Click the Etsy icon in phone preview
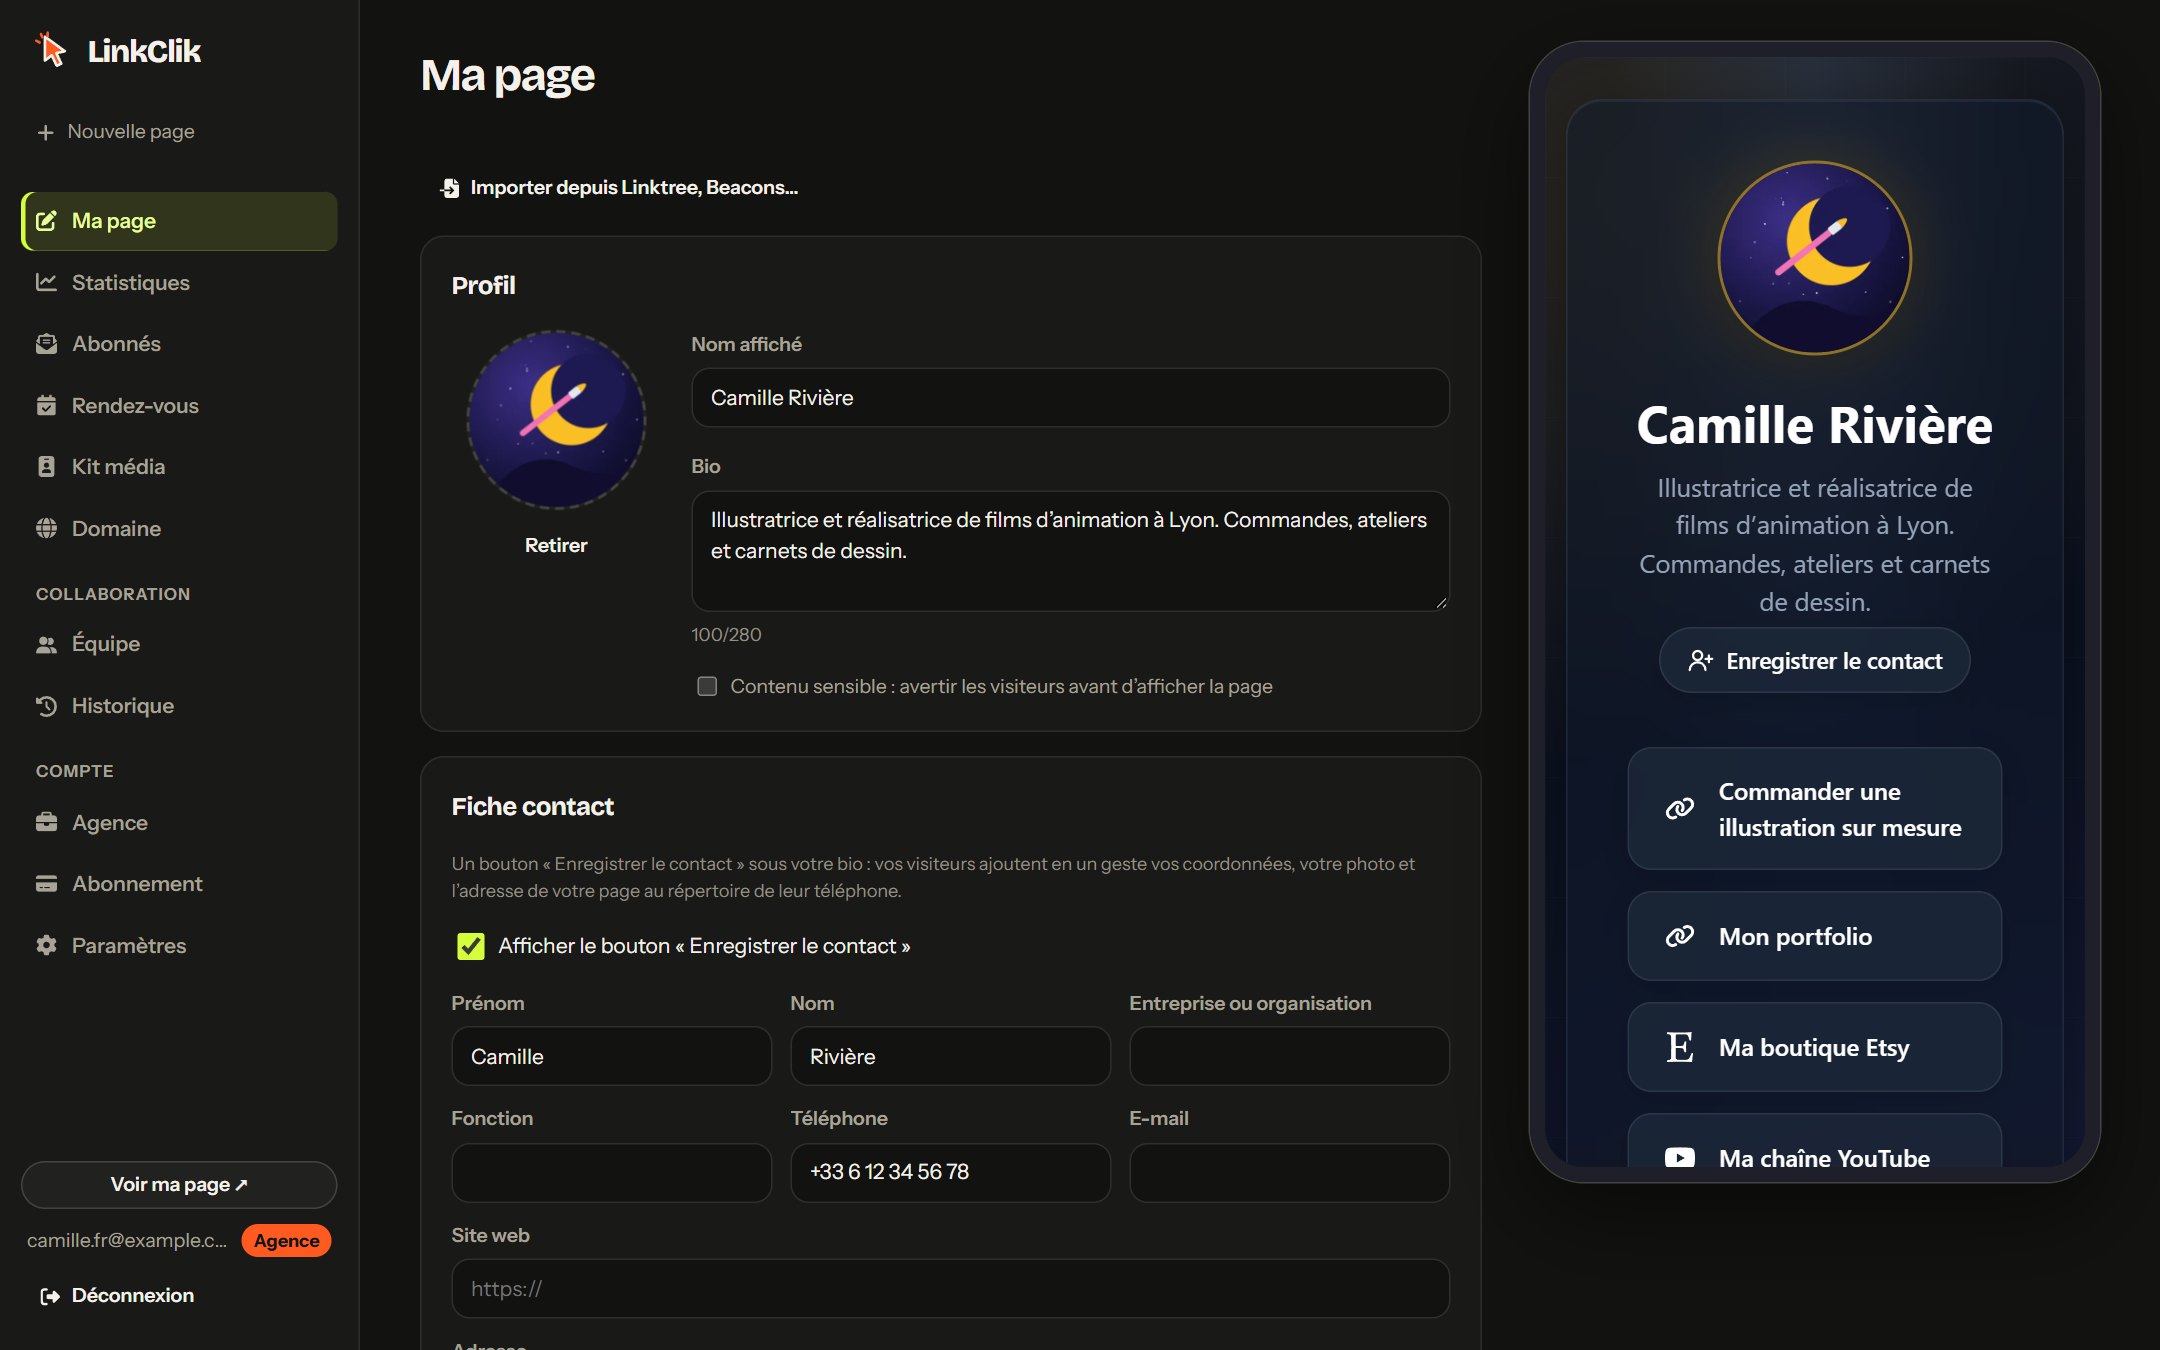Viewport: 2160px width, 1350px height. [x=1680, y=1047]
